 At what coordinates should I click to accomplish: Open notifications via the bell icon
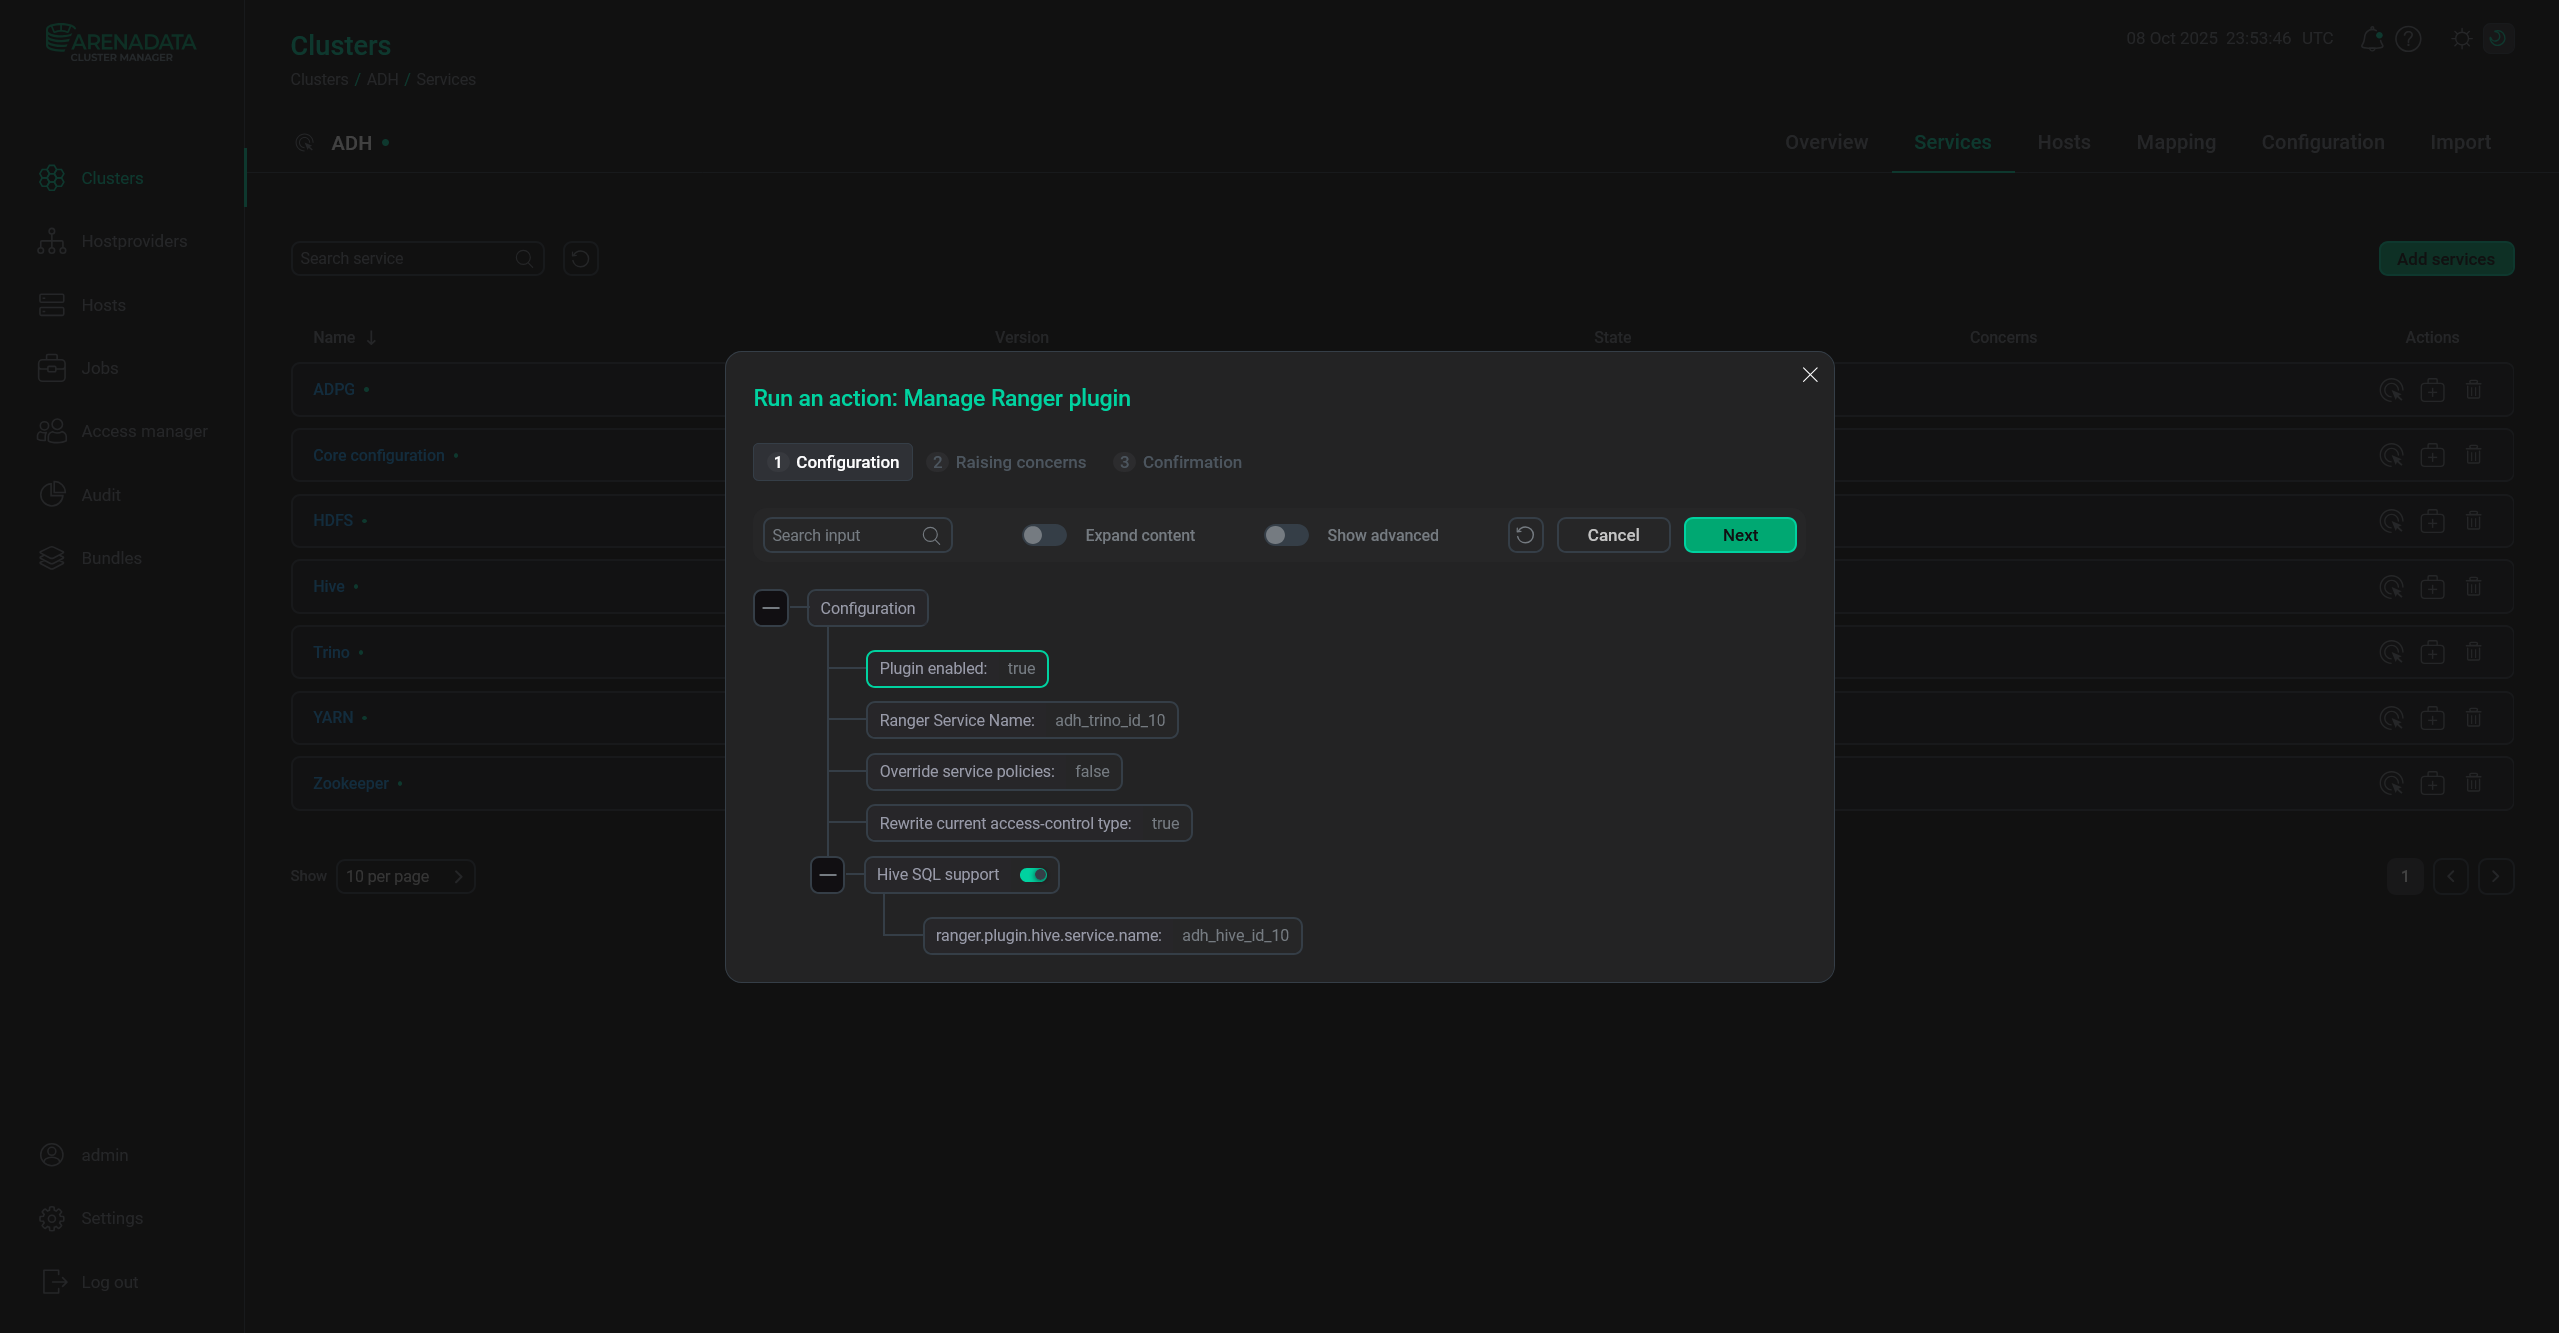click(2370, 39)
